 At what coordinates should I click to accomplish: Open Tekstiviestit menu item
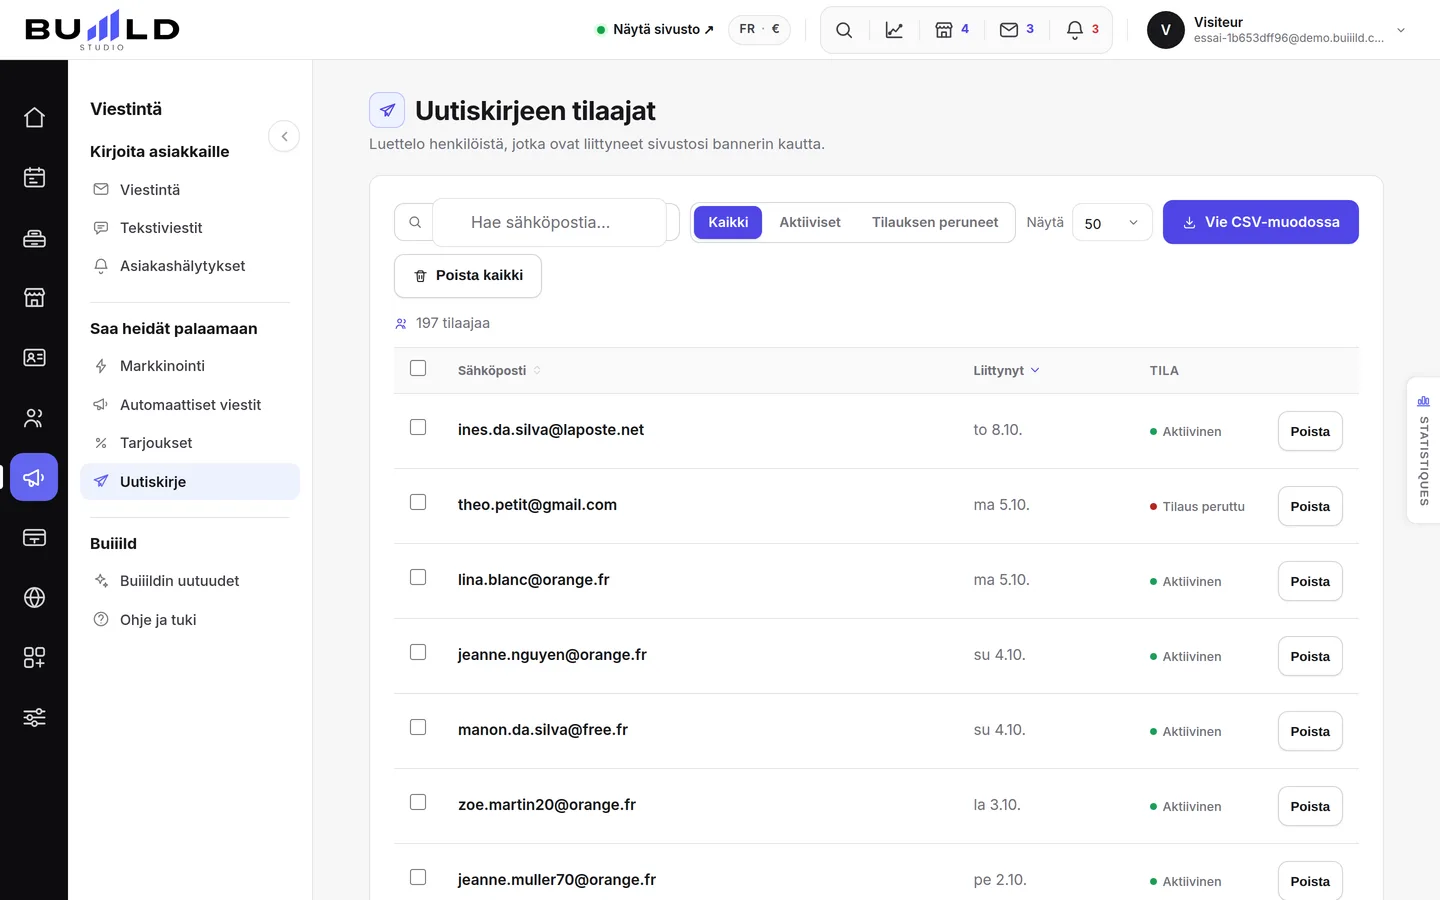[x=190, y=228]
